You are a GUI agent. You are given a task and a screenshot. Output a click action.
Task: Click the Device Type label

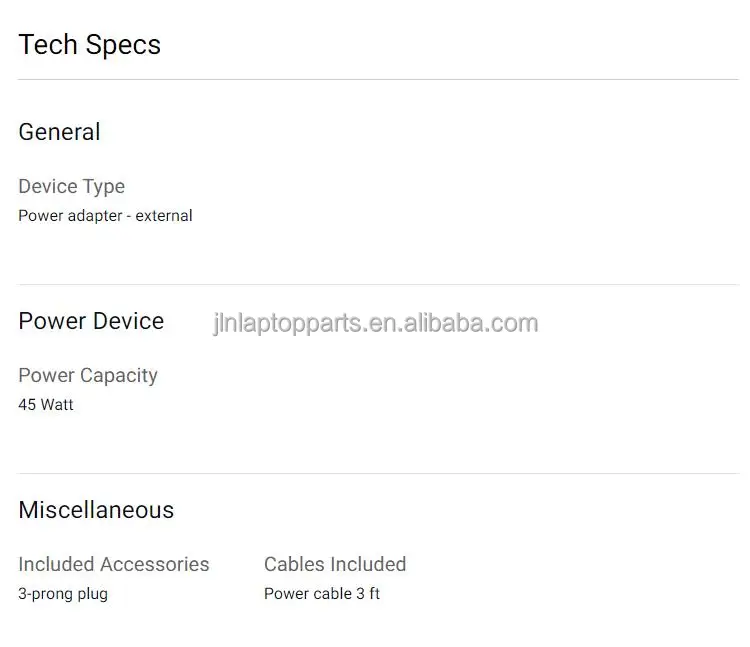coord(71,186)
